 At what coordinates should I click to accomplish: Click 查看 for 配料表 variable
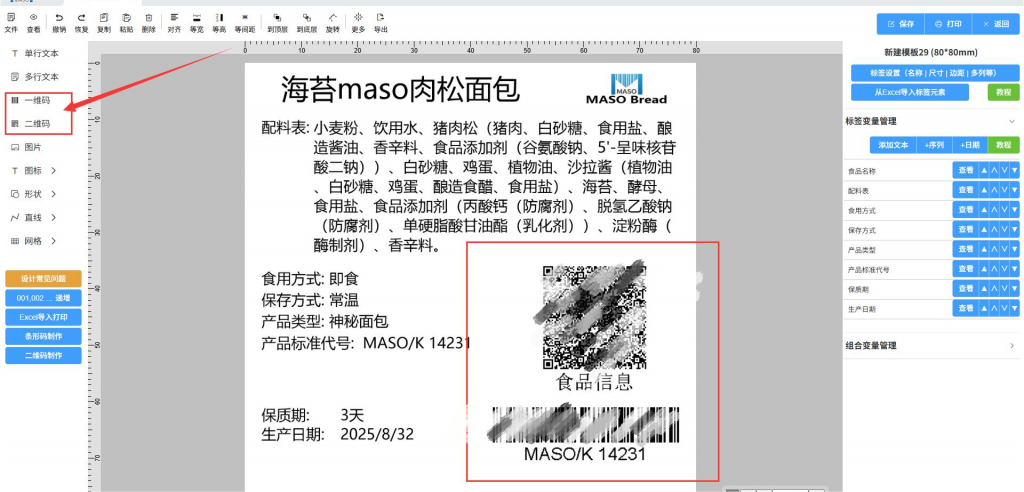click(965, 190)
